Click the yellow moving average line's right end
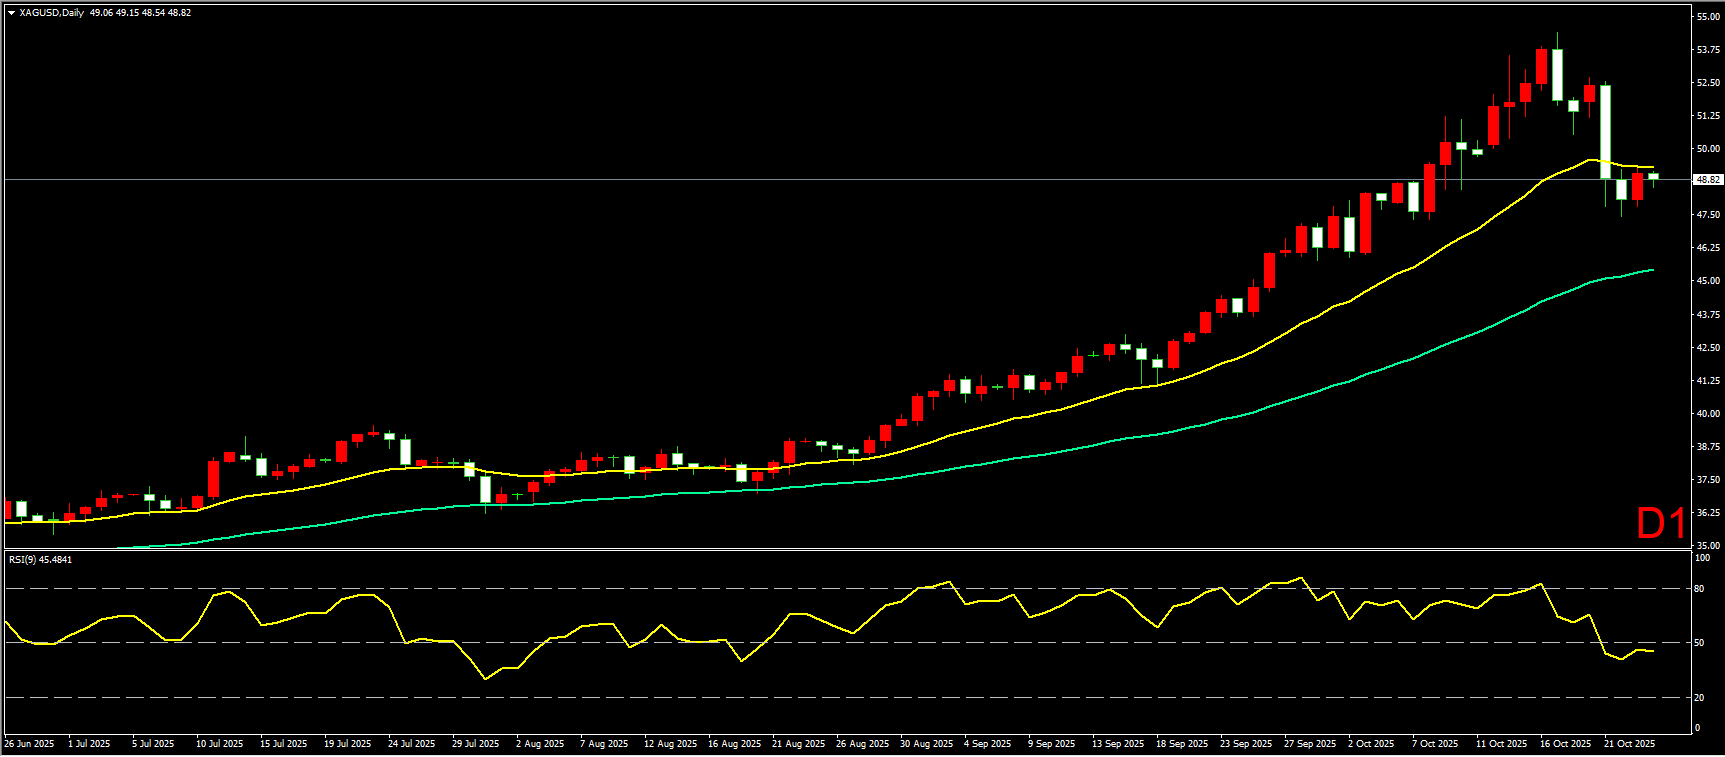The image size is (1725, 757). pyautogui.click(x=1652, y=167)
